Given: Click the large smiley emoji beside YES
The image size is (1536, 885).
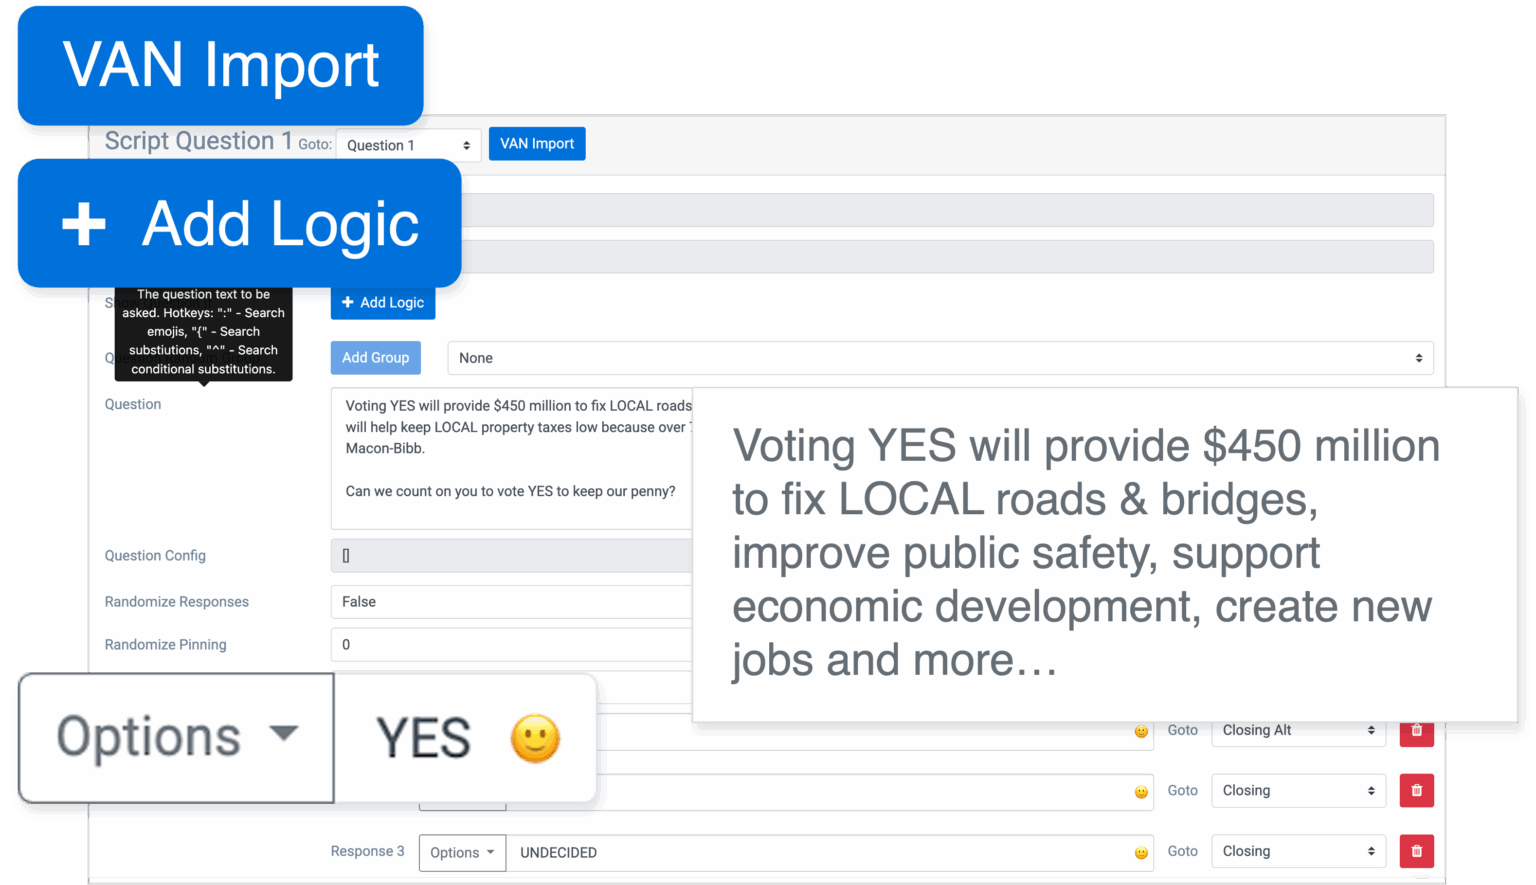Looking at the screenshot, I should pos(535,739).
